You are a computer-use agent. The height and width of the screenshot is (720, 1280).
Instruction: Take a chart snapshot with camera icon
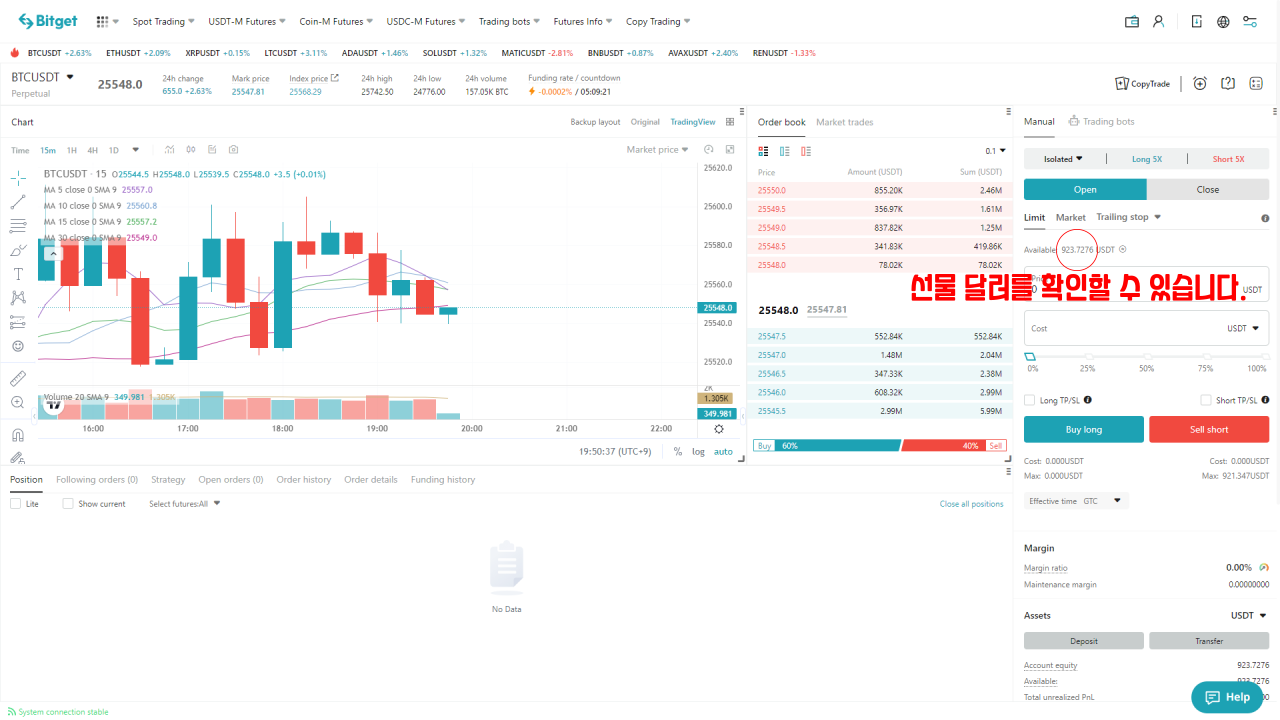click(233, 150)
